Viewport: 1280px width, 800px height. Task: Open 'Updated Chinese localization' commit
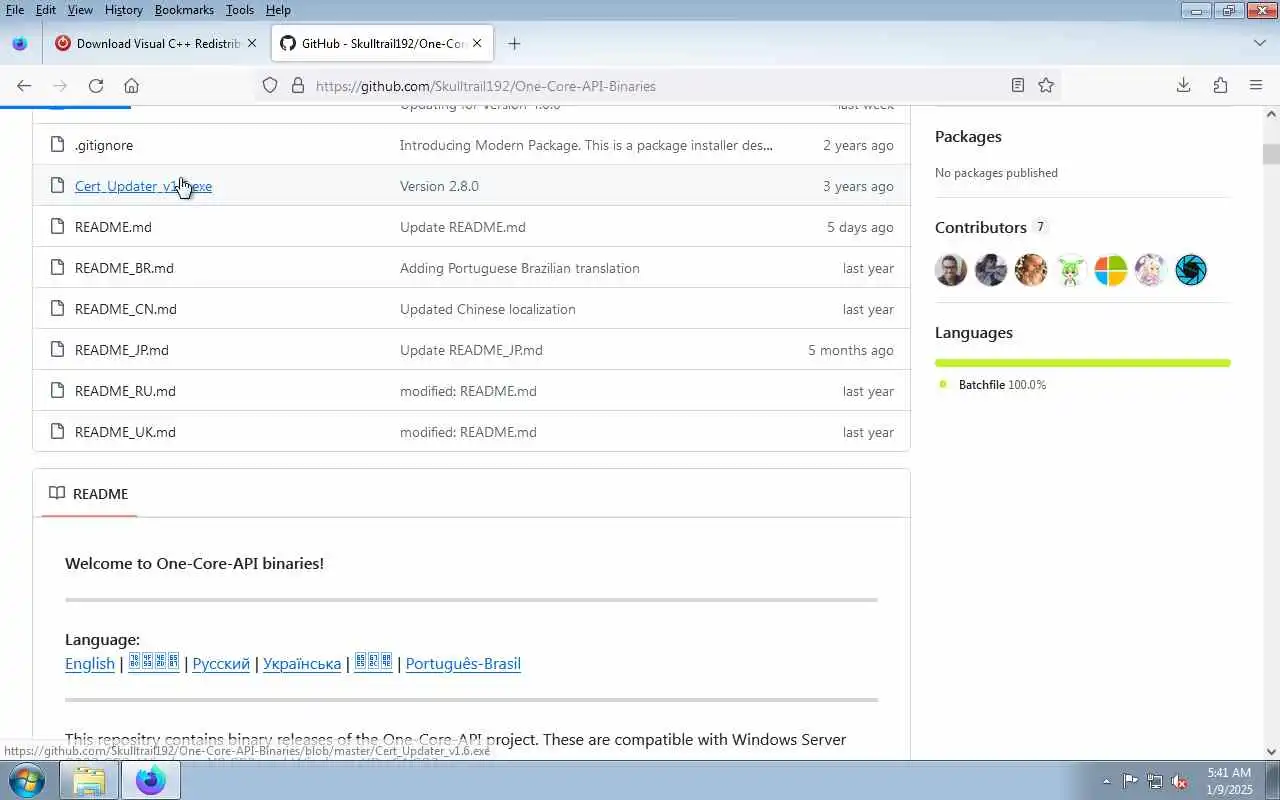pyautogui.click(x=488, y=309)
